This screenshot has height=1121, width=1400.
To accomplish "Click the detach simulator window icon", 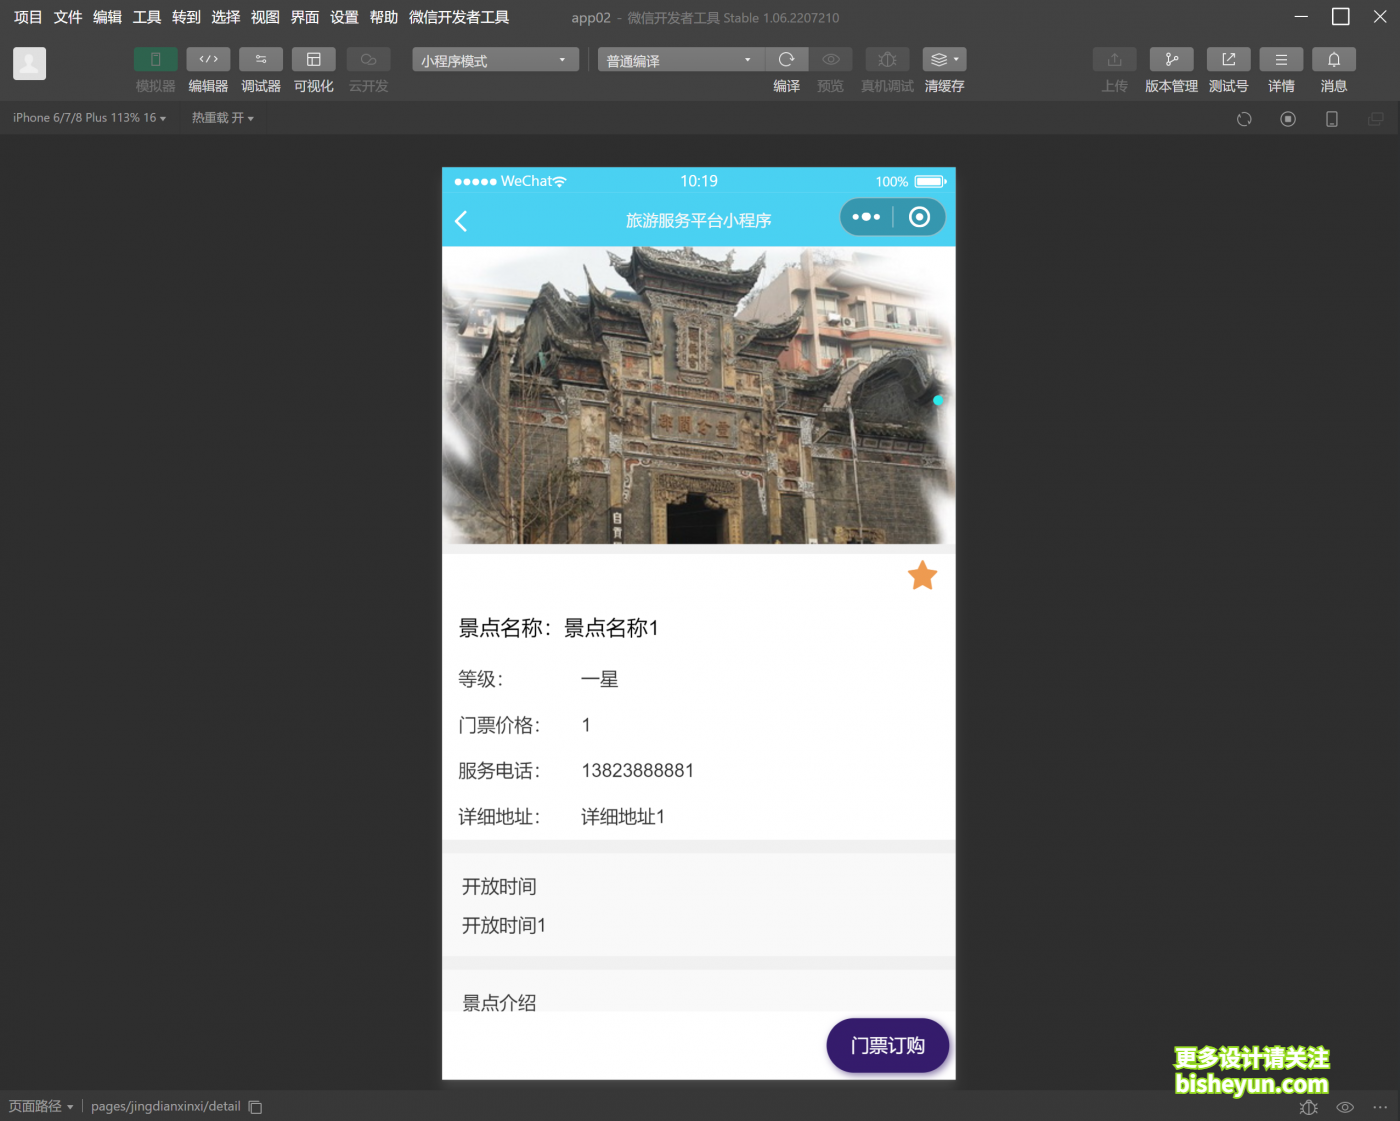I will [1376, 119].
